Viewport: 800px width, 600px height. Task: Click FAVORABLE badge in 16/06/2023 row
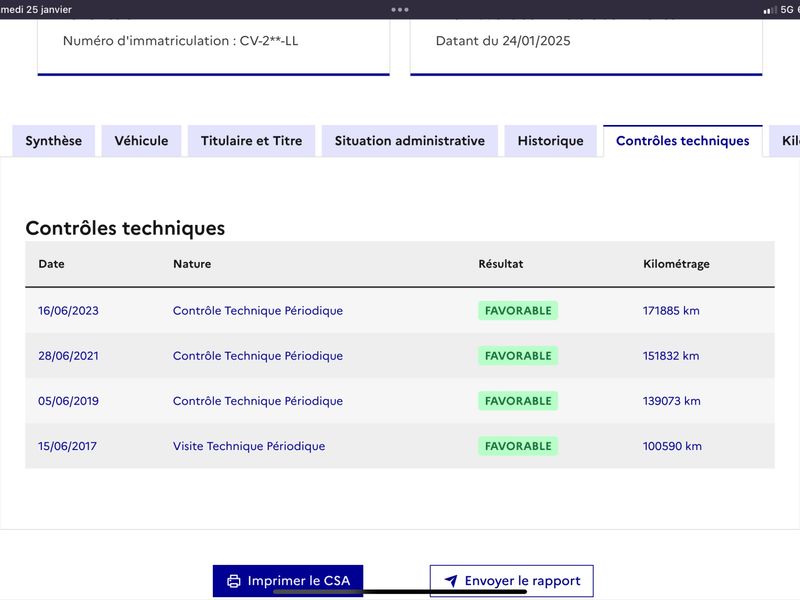coord(518,311)
